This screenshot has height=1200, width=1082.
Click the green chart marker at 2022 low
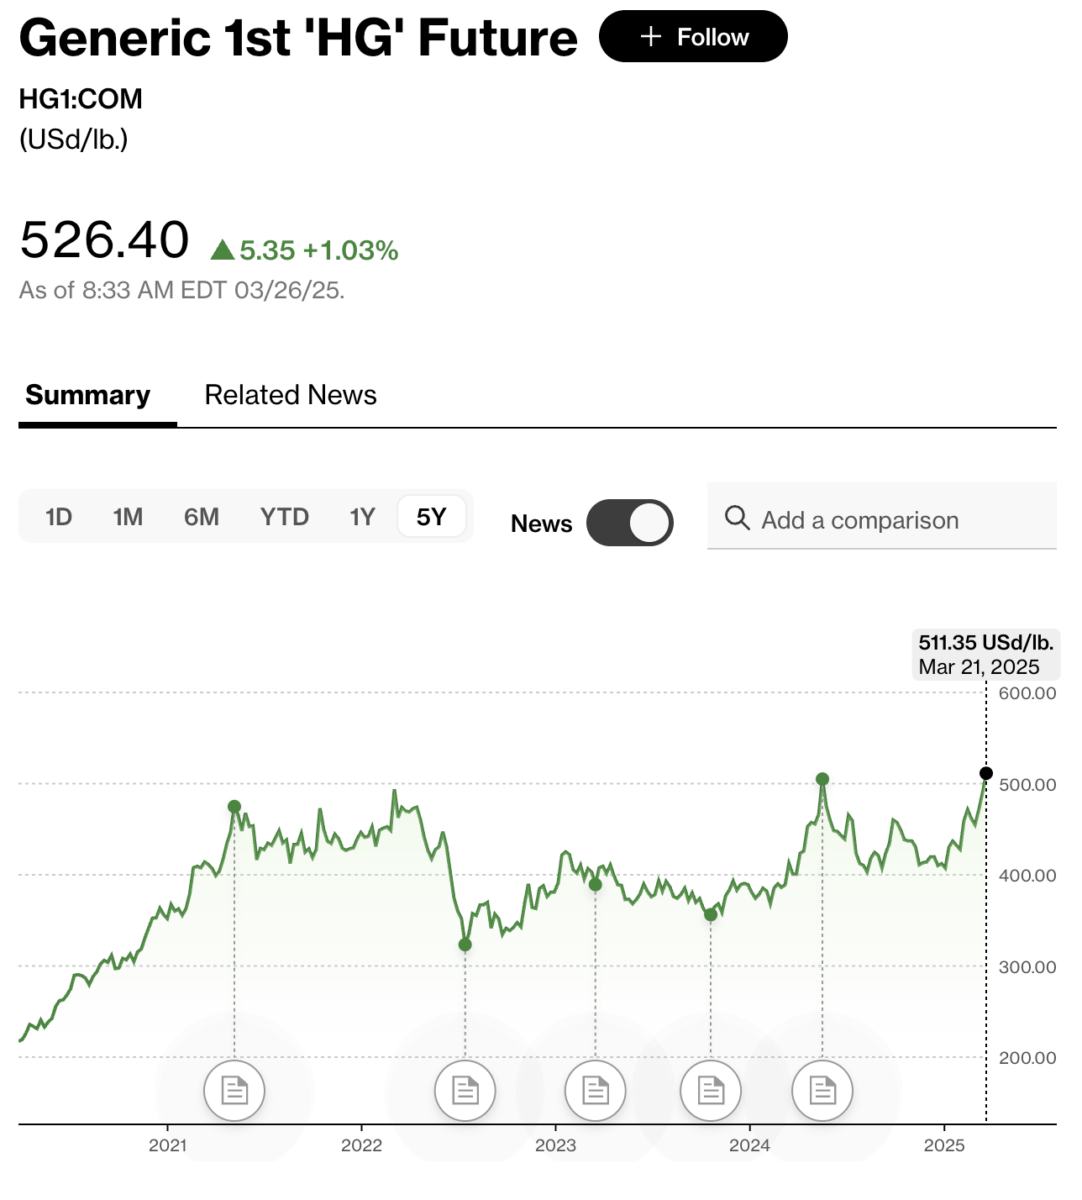point(465,944)
